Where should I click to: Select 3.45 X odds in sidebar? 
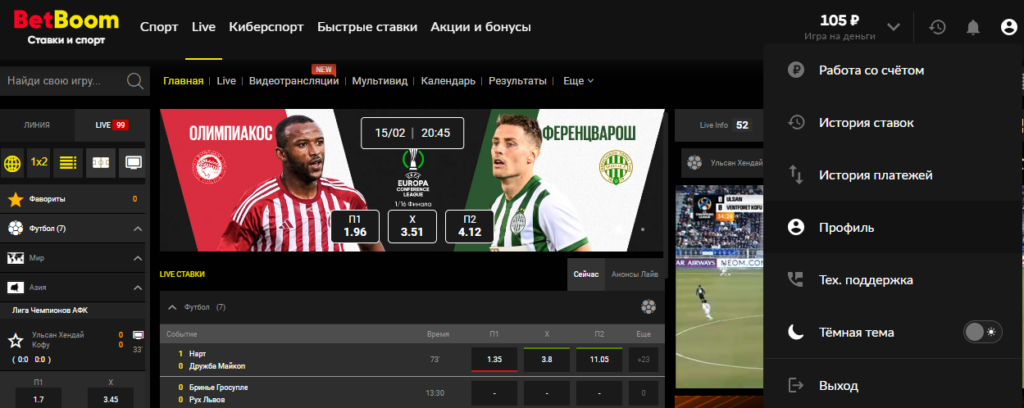tap(110, 398)
